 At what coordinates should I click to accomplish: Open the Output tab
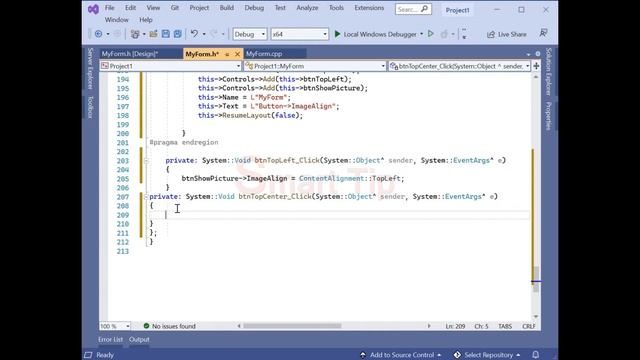click(139, 340)
